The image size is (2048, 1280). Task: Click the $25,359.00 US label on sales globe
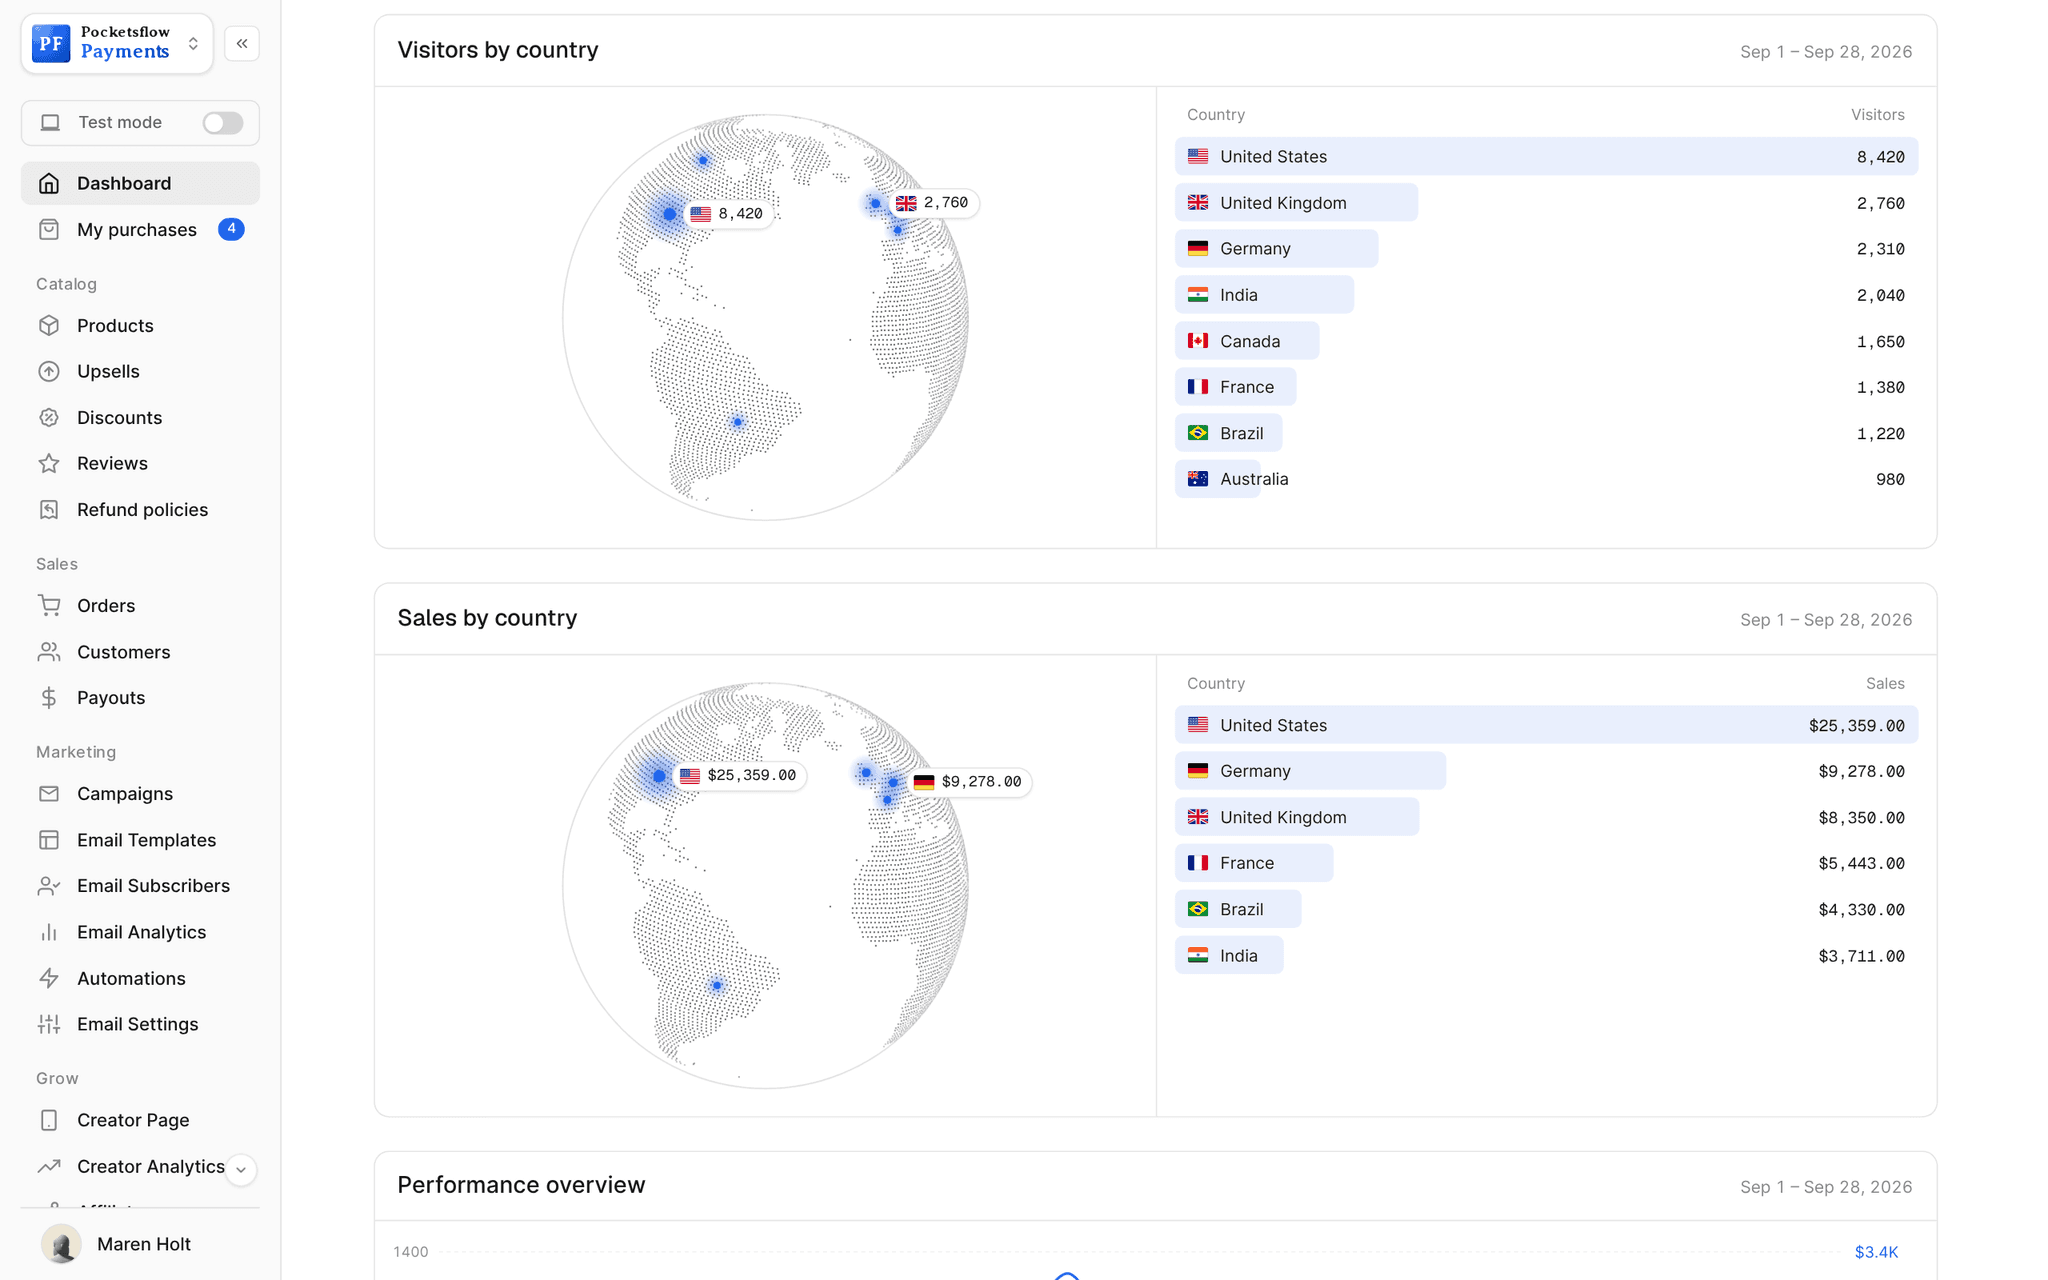tap(741, 776)
